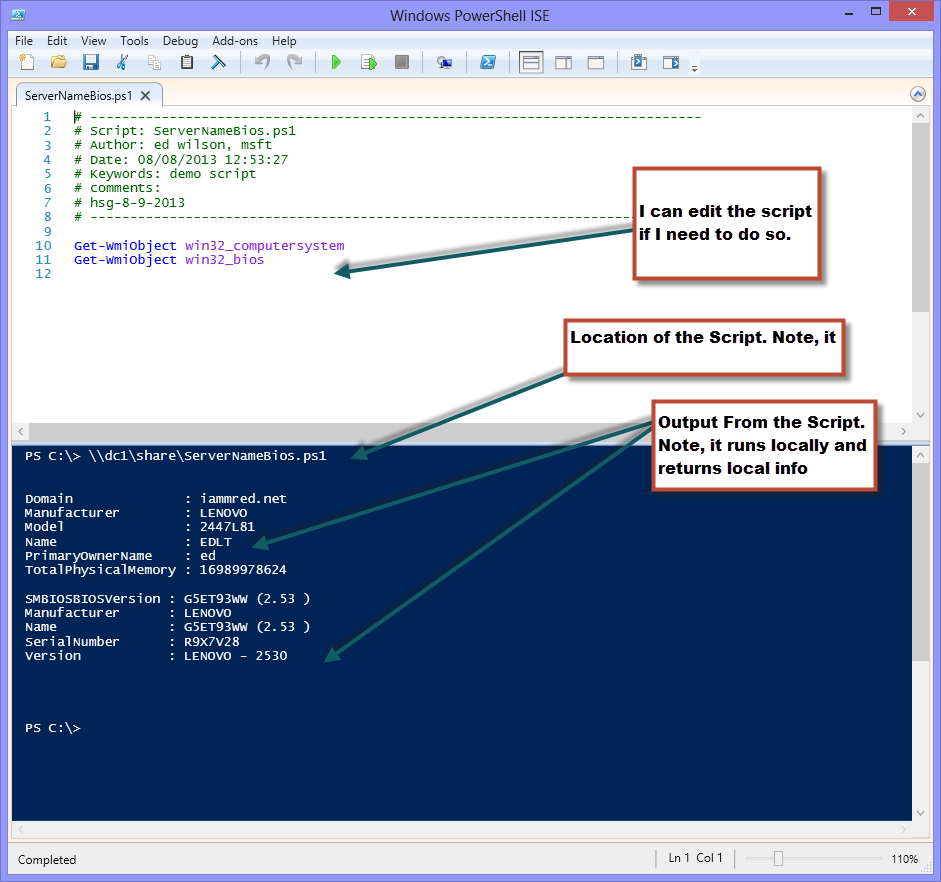Click the Author: ed wilson comment line
The width and height of the screenshot is (941, 882).
pyautogui.click(x=173, y=145)
